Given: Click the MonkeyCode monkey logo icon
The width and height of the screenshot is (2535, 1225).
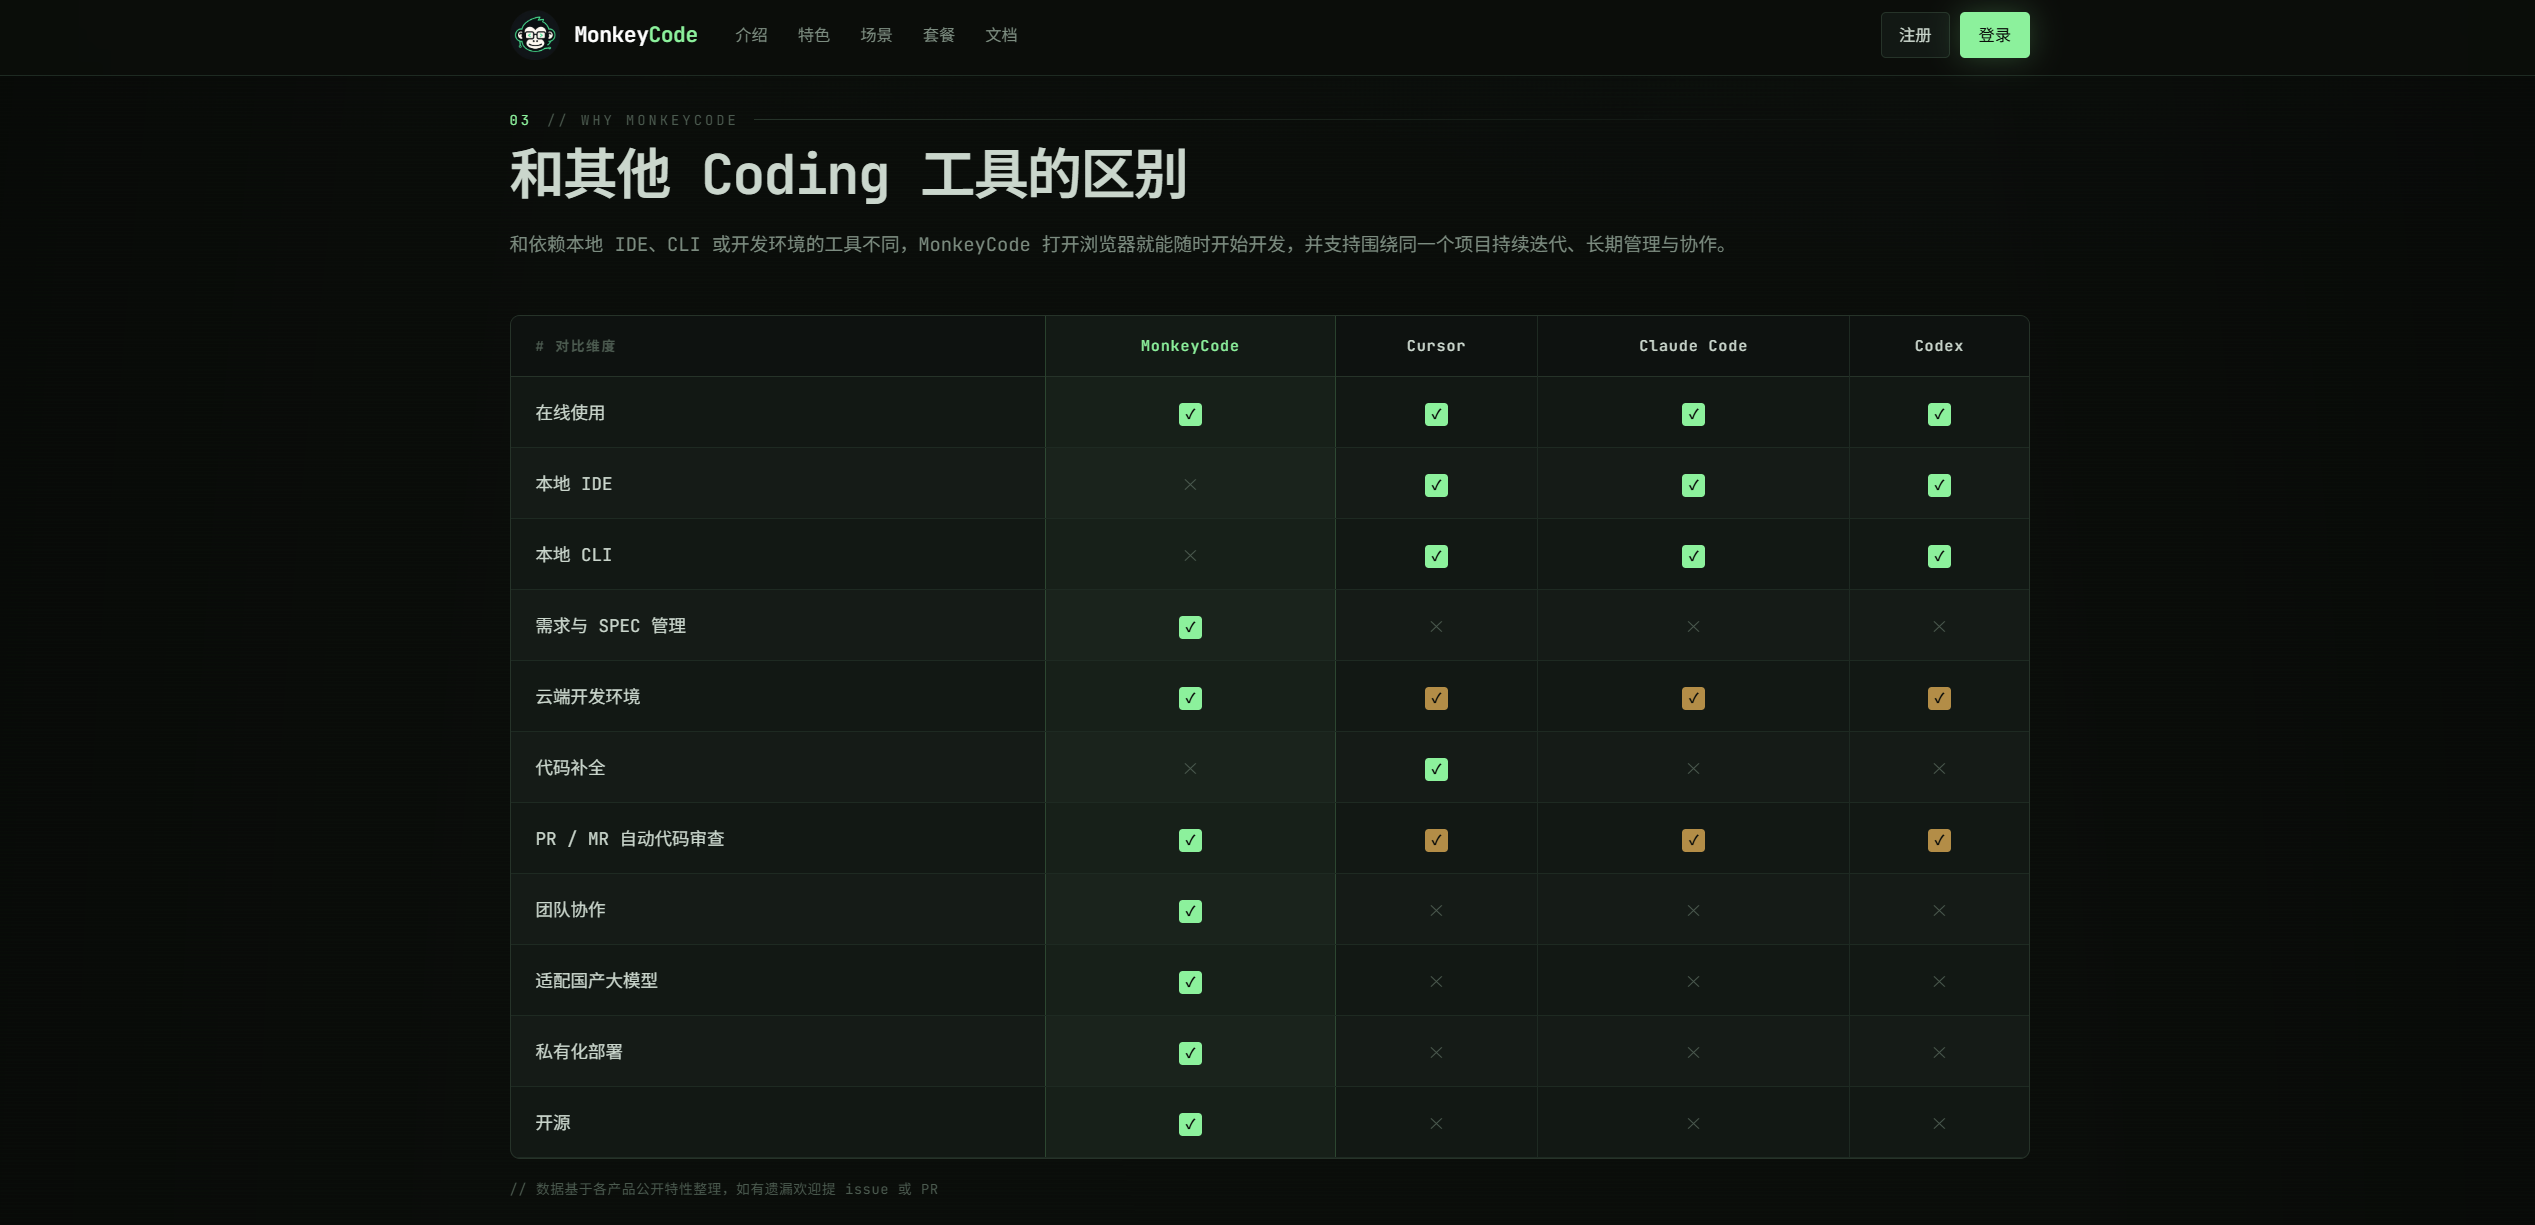Looking at the screenshot, I should [x=535, y=36].
